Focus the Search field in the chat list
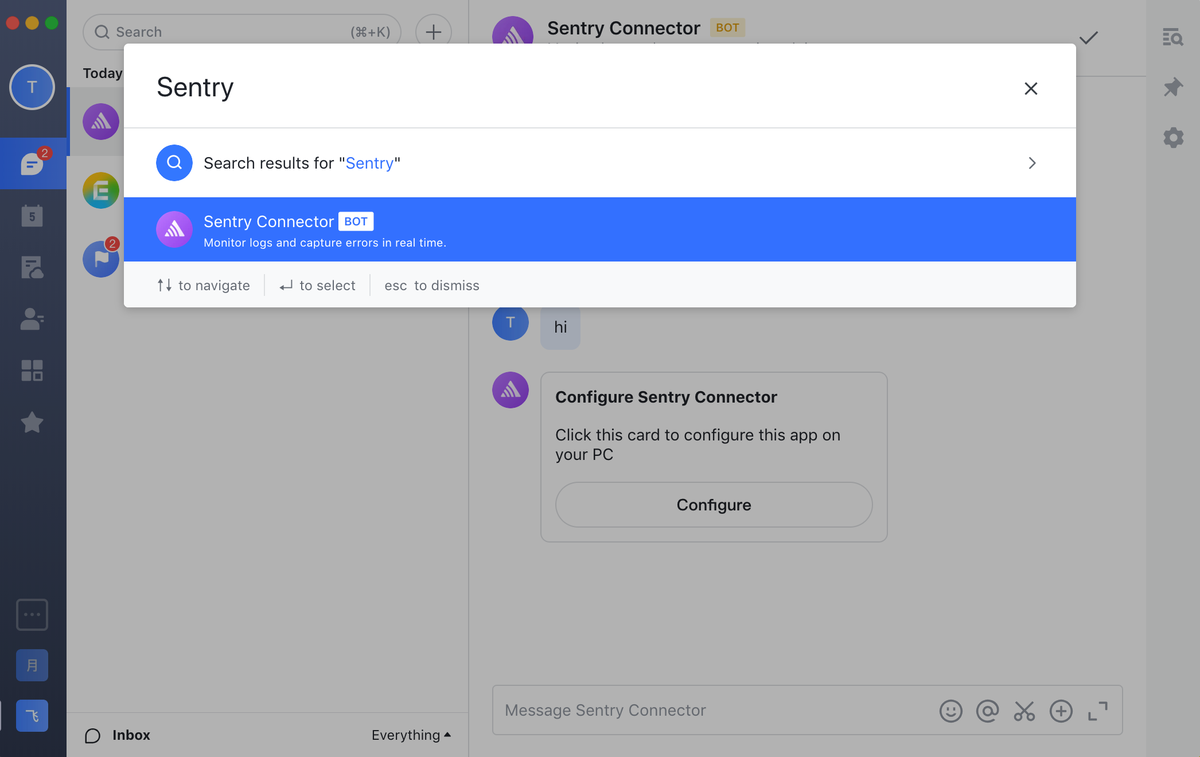1200x757 pixels. pos(243,32)
